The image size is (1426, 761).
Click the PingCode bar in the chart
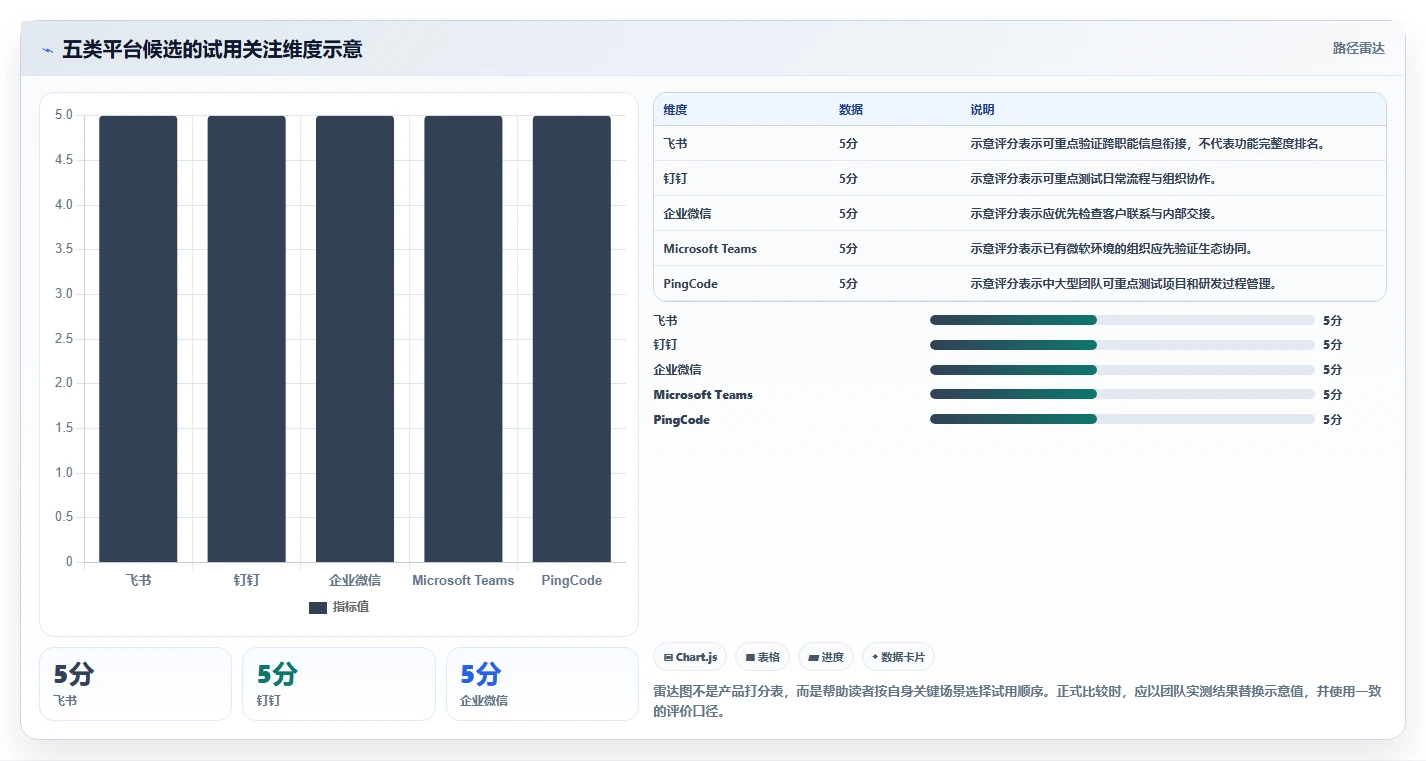571,339
